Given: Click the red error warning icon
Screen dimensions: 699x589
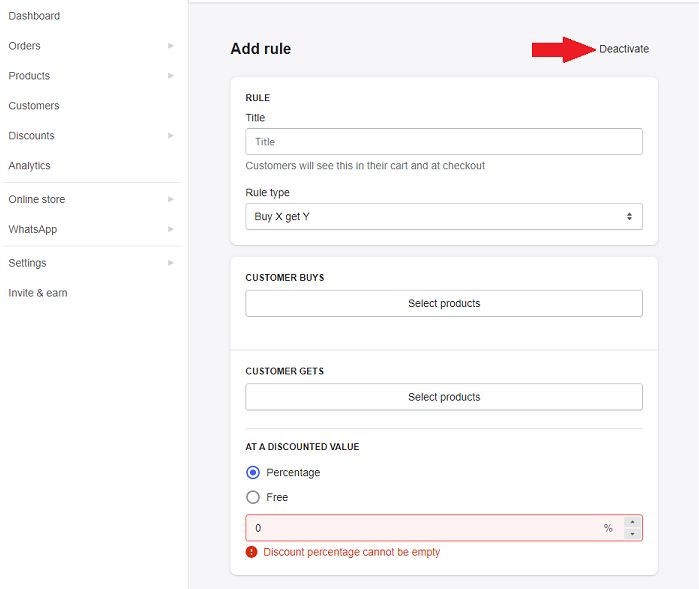Looking at the screenshot, I should [251, 552].
